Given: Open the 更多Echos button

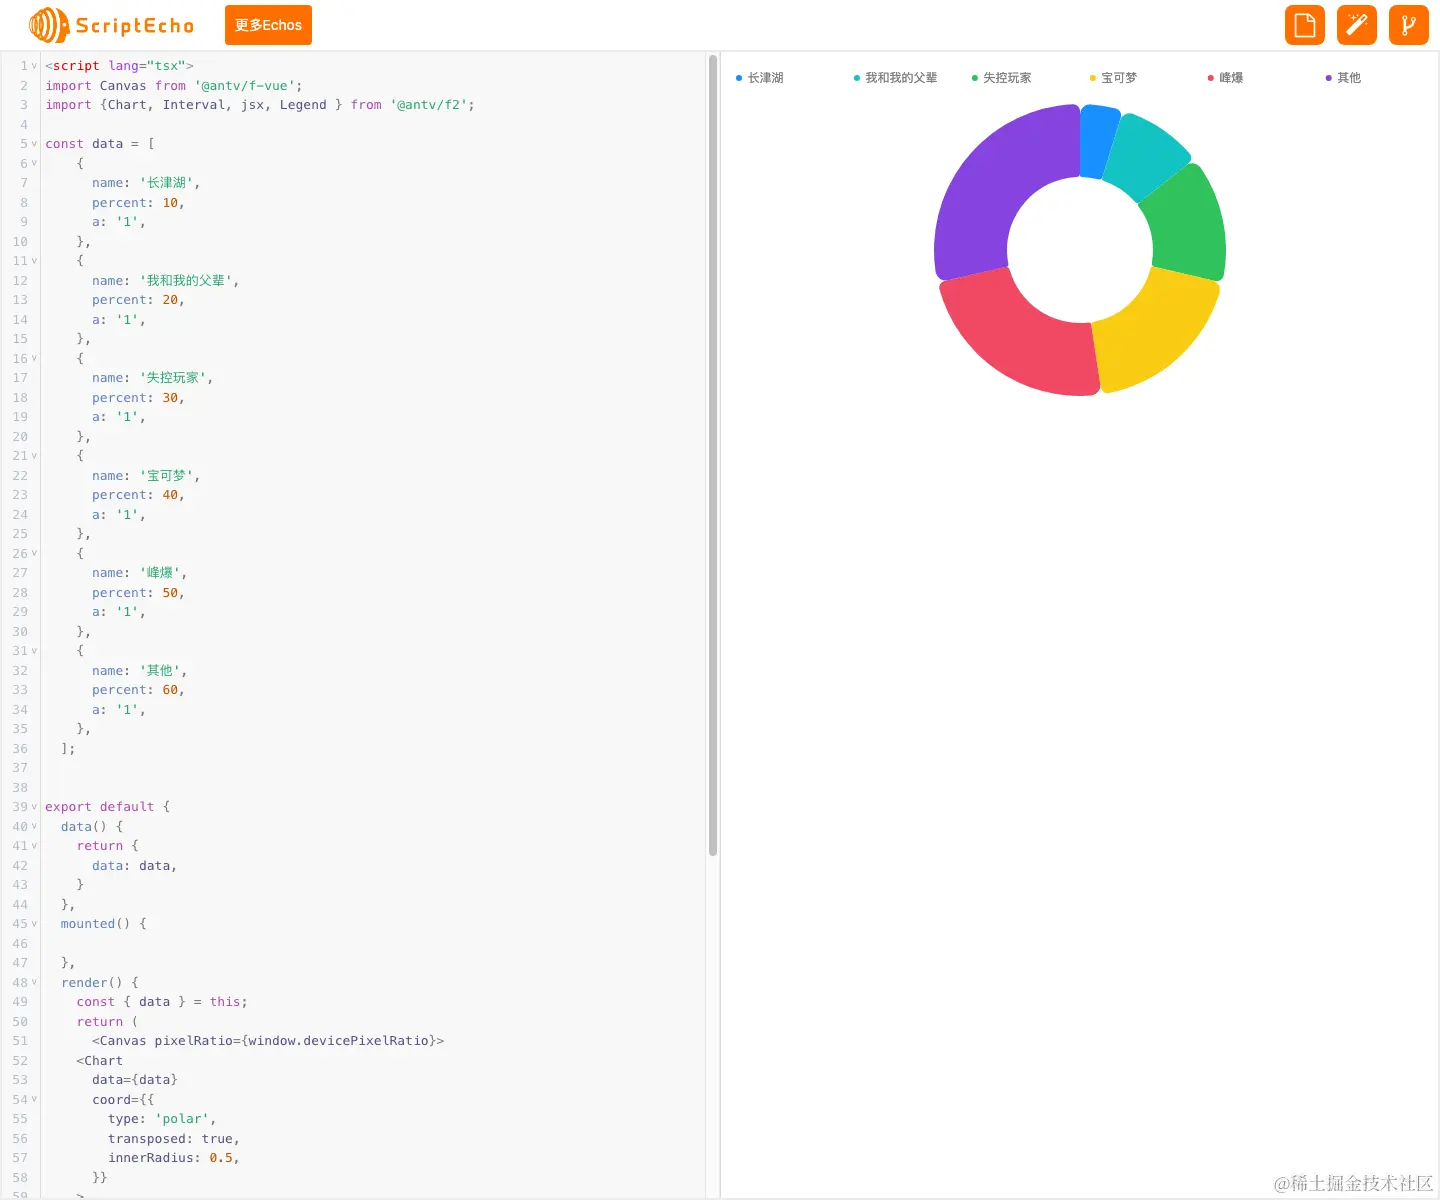Looking at the screenshot, I should (268, 25).
